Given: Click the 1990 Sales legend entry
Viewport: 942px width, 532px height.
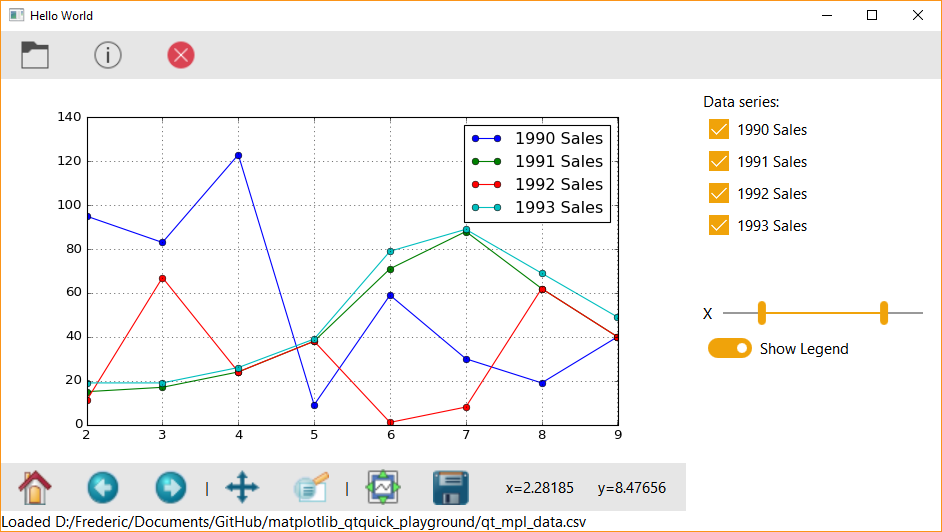Looking at the screenshot, I should click(x=538, y=138).
